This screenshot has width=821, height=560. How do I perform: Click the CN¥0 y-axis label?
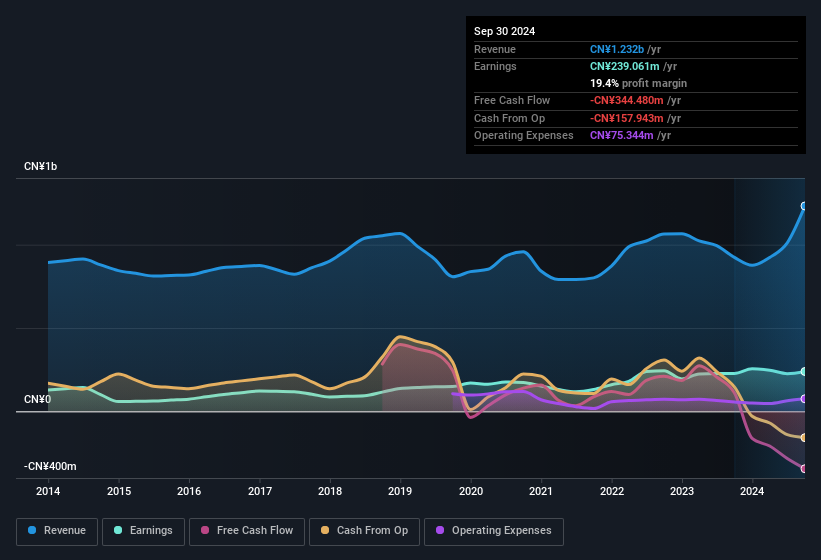pos(37,399)
